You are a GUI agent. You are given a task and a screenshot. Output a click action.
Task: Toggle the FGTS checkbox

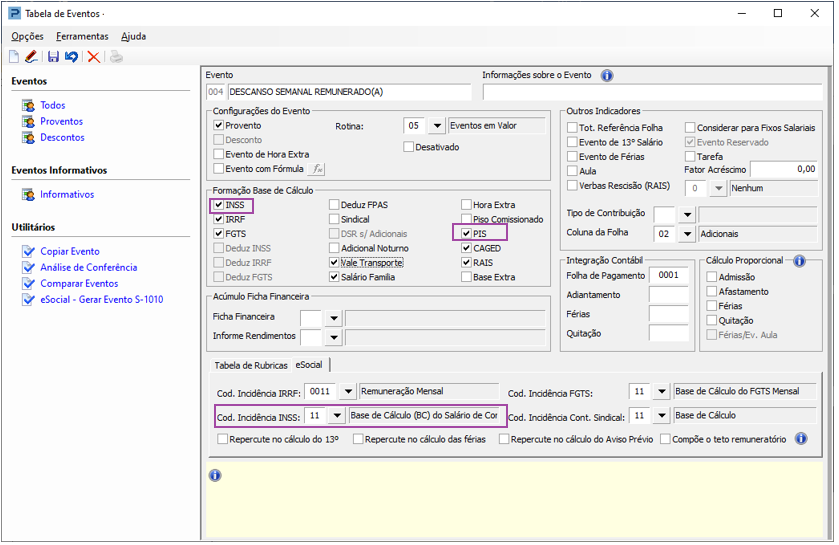coord(218,234)
